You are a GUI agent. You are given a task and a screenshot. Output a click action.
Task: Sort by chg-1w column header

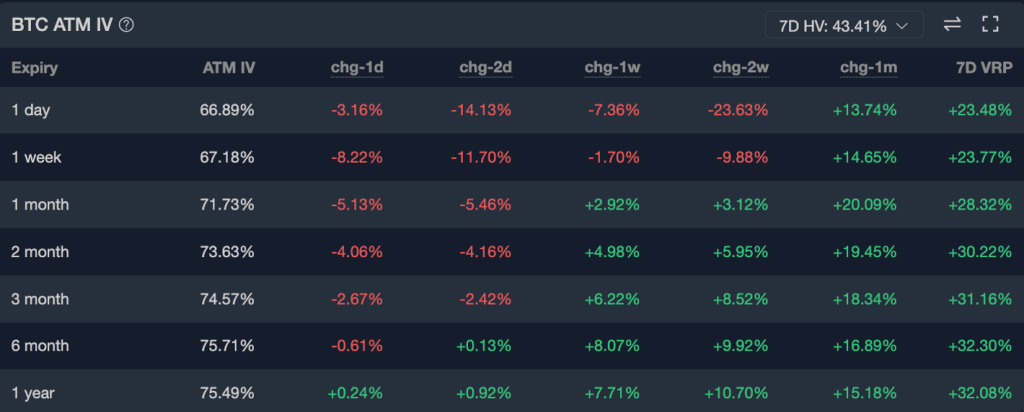613,68
